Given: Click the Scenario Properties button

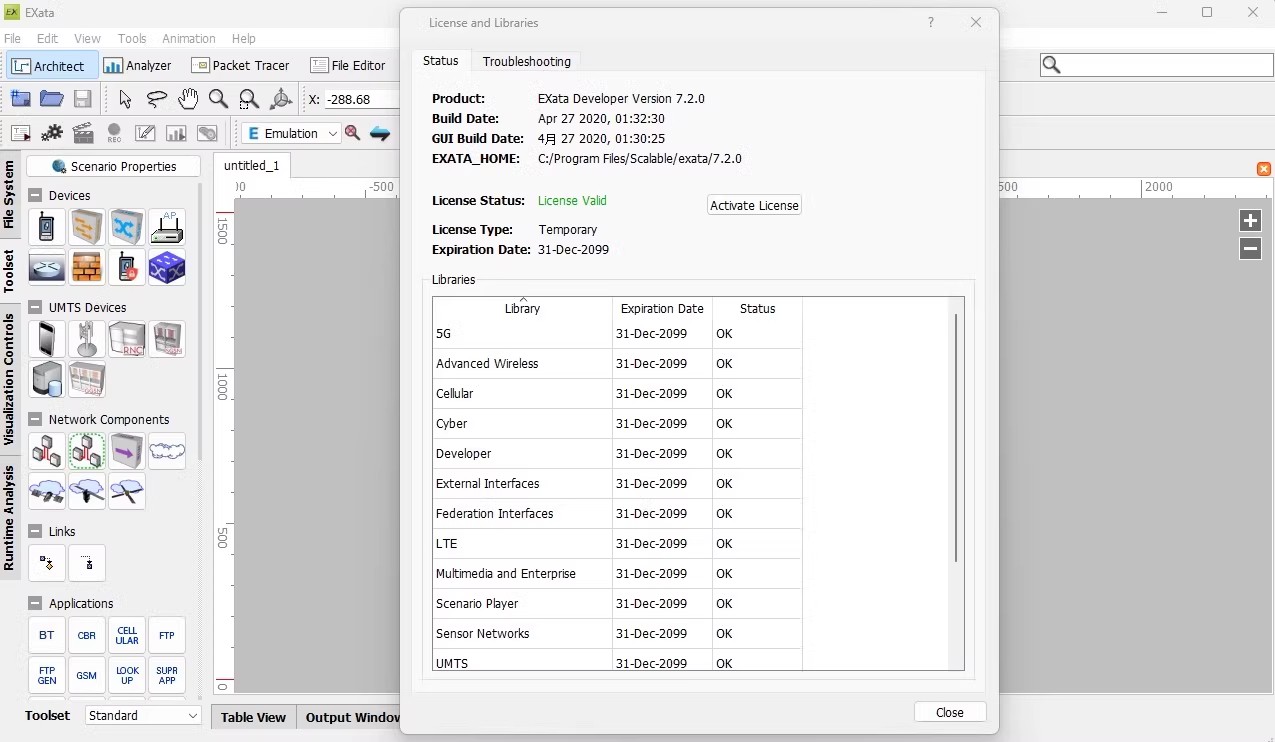Looking at the screenshot, I should [x=114, y=166].
